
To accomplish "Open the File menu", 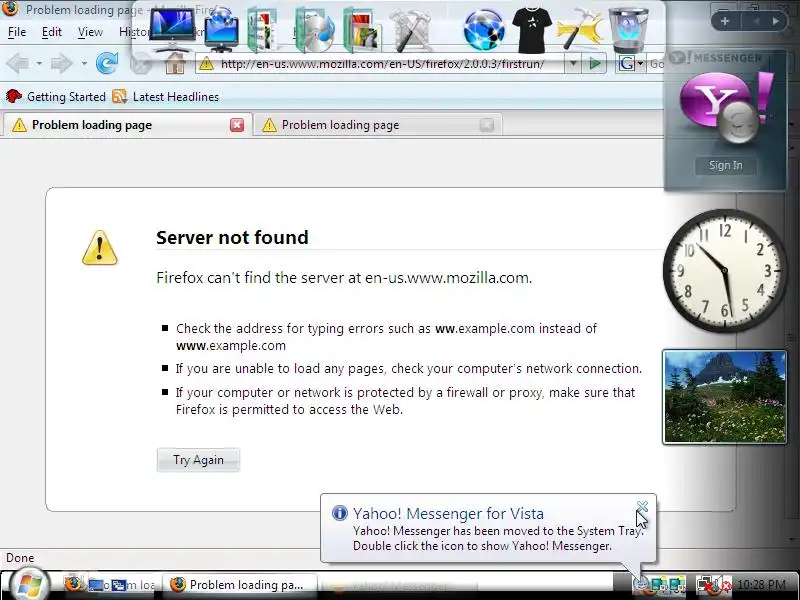I will (17, 32).
